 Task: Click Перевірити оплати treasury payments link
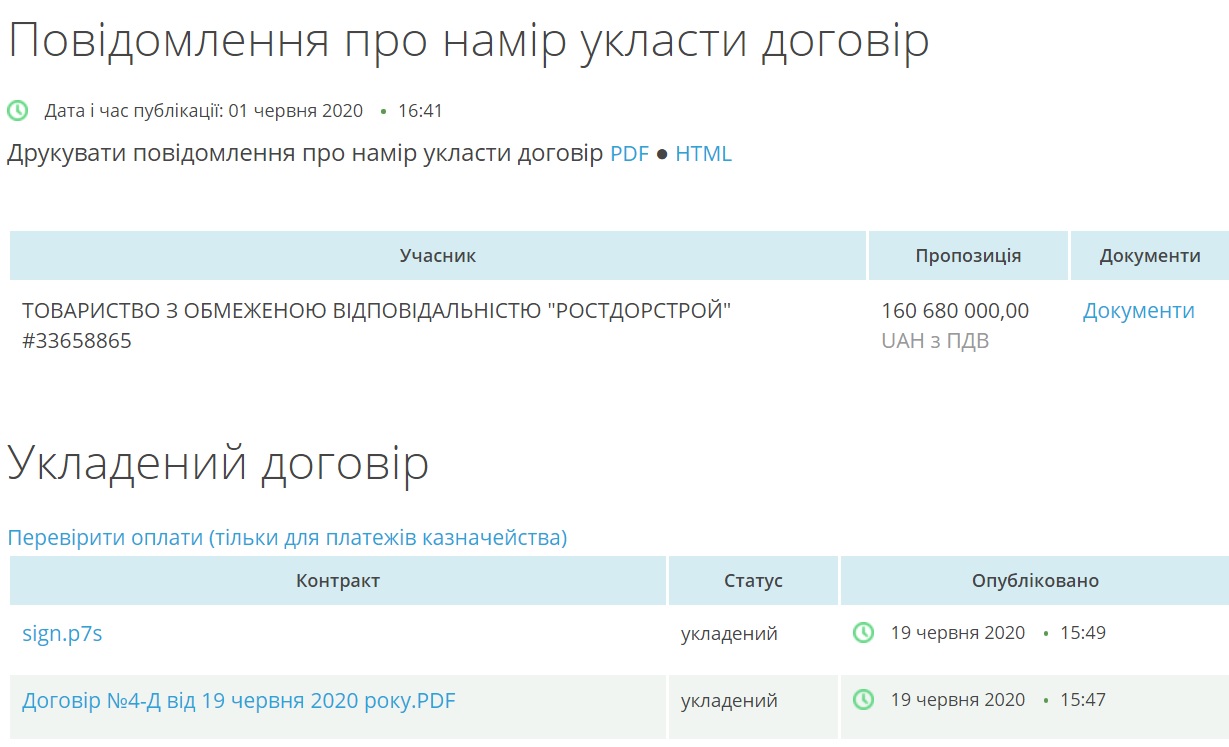[287, 538]
